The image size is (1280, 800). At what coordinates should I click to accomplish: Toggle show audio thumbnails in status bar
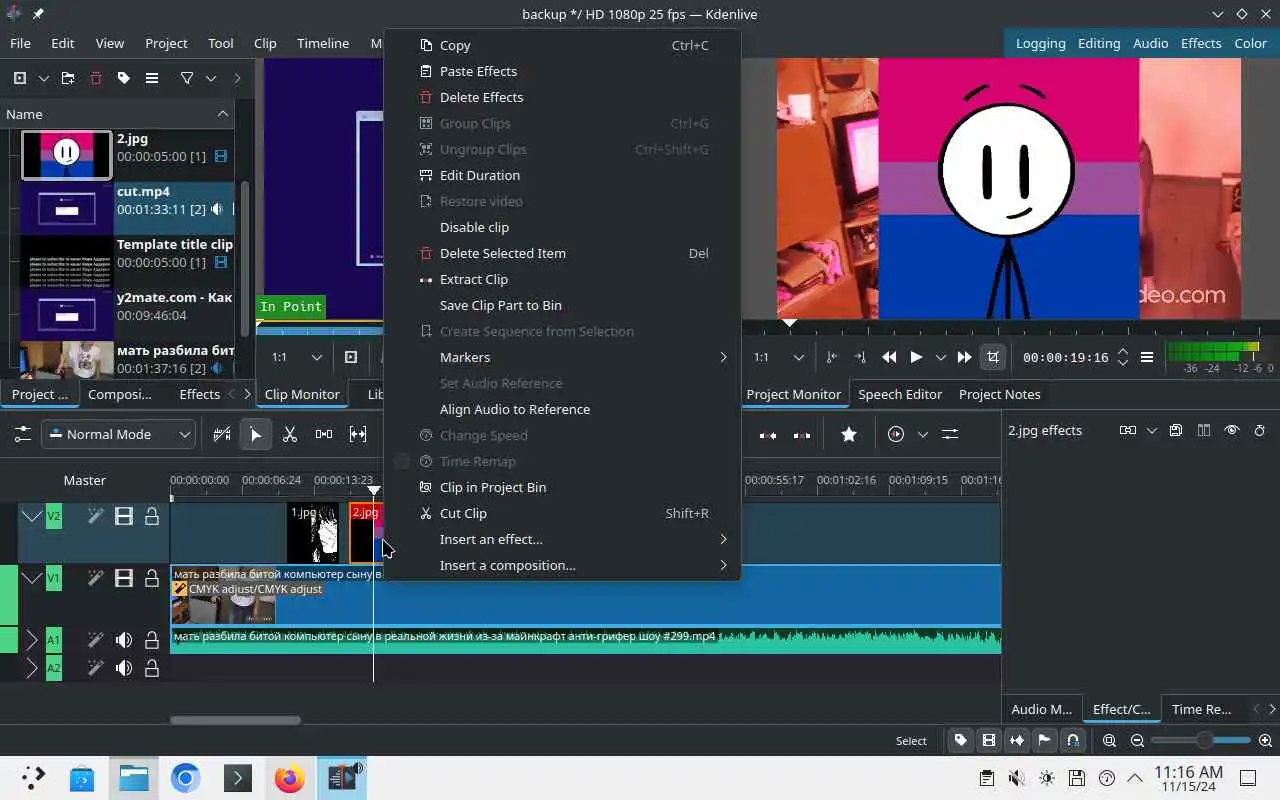pos(1017,740)
